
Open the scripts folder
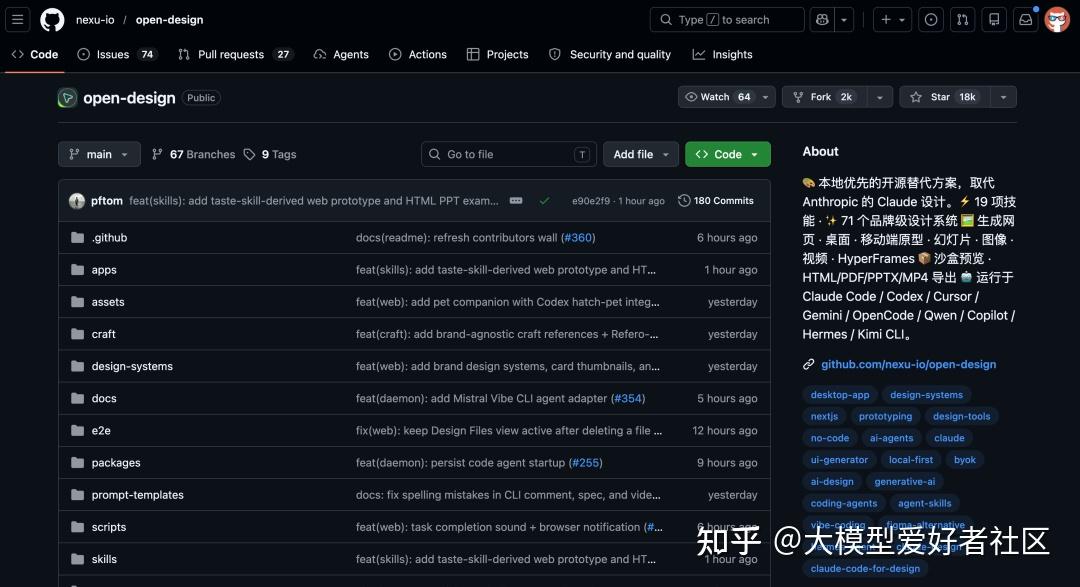tap(109, 527)
